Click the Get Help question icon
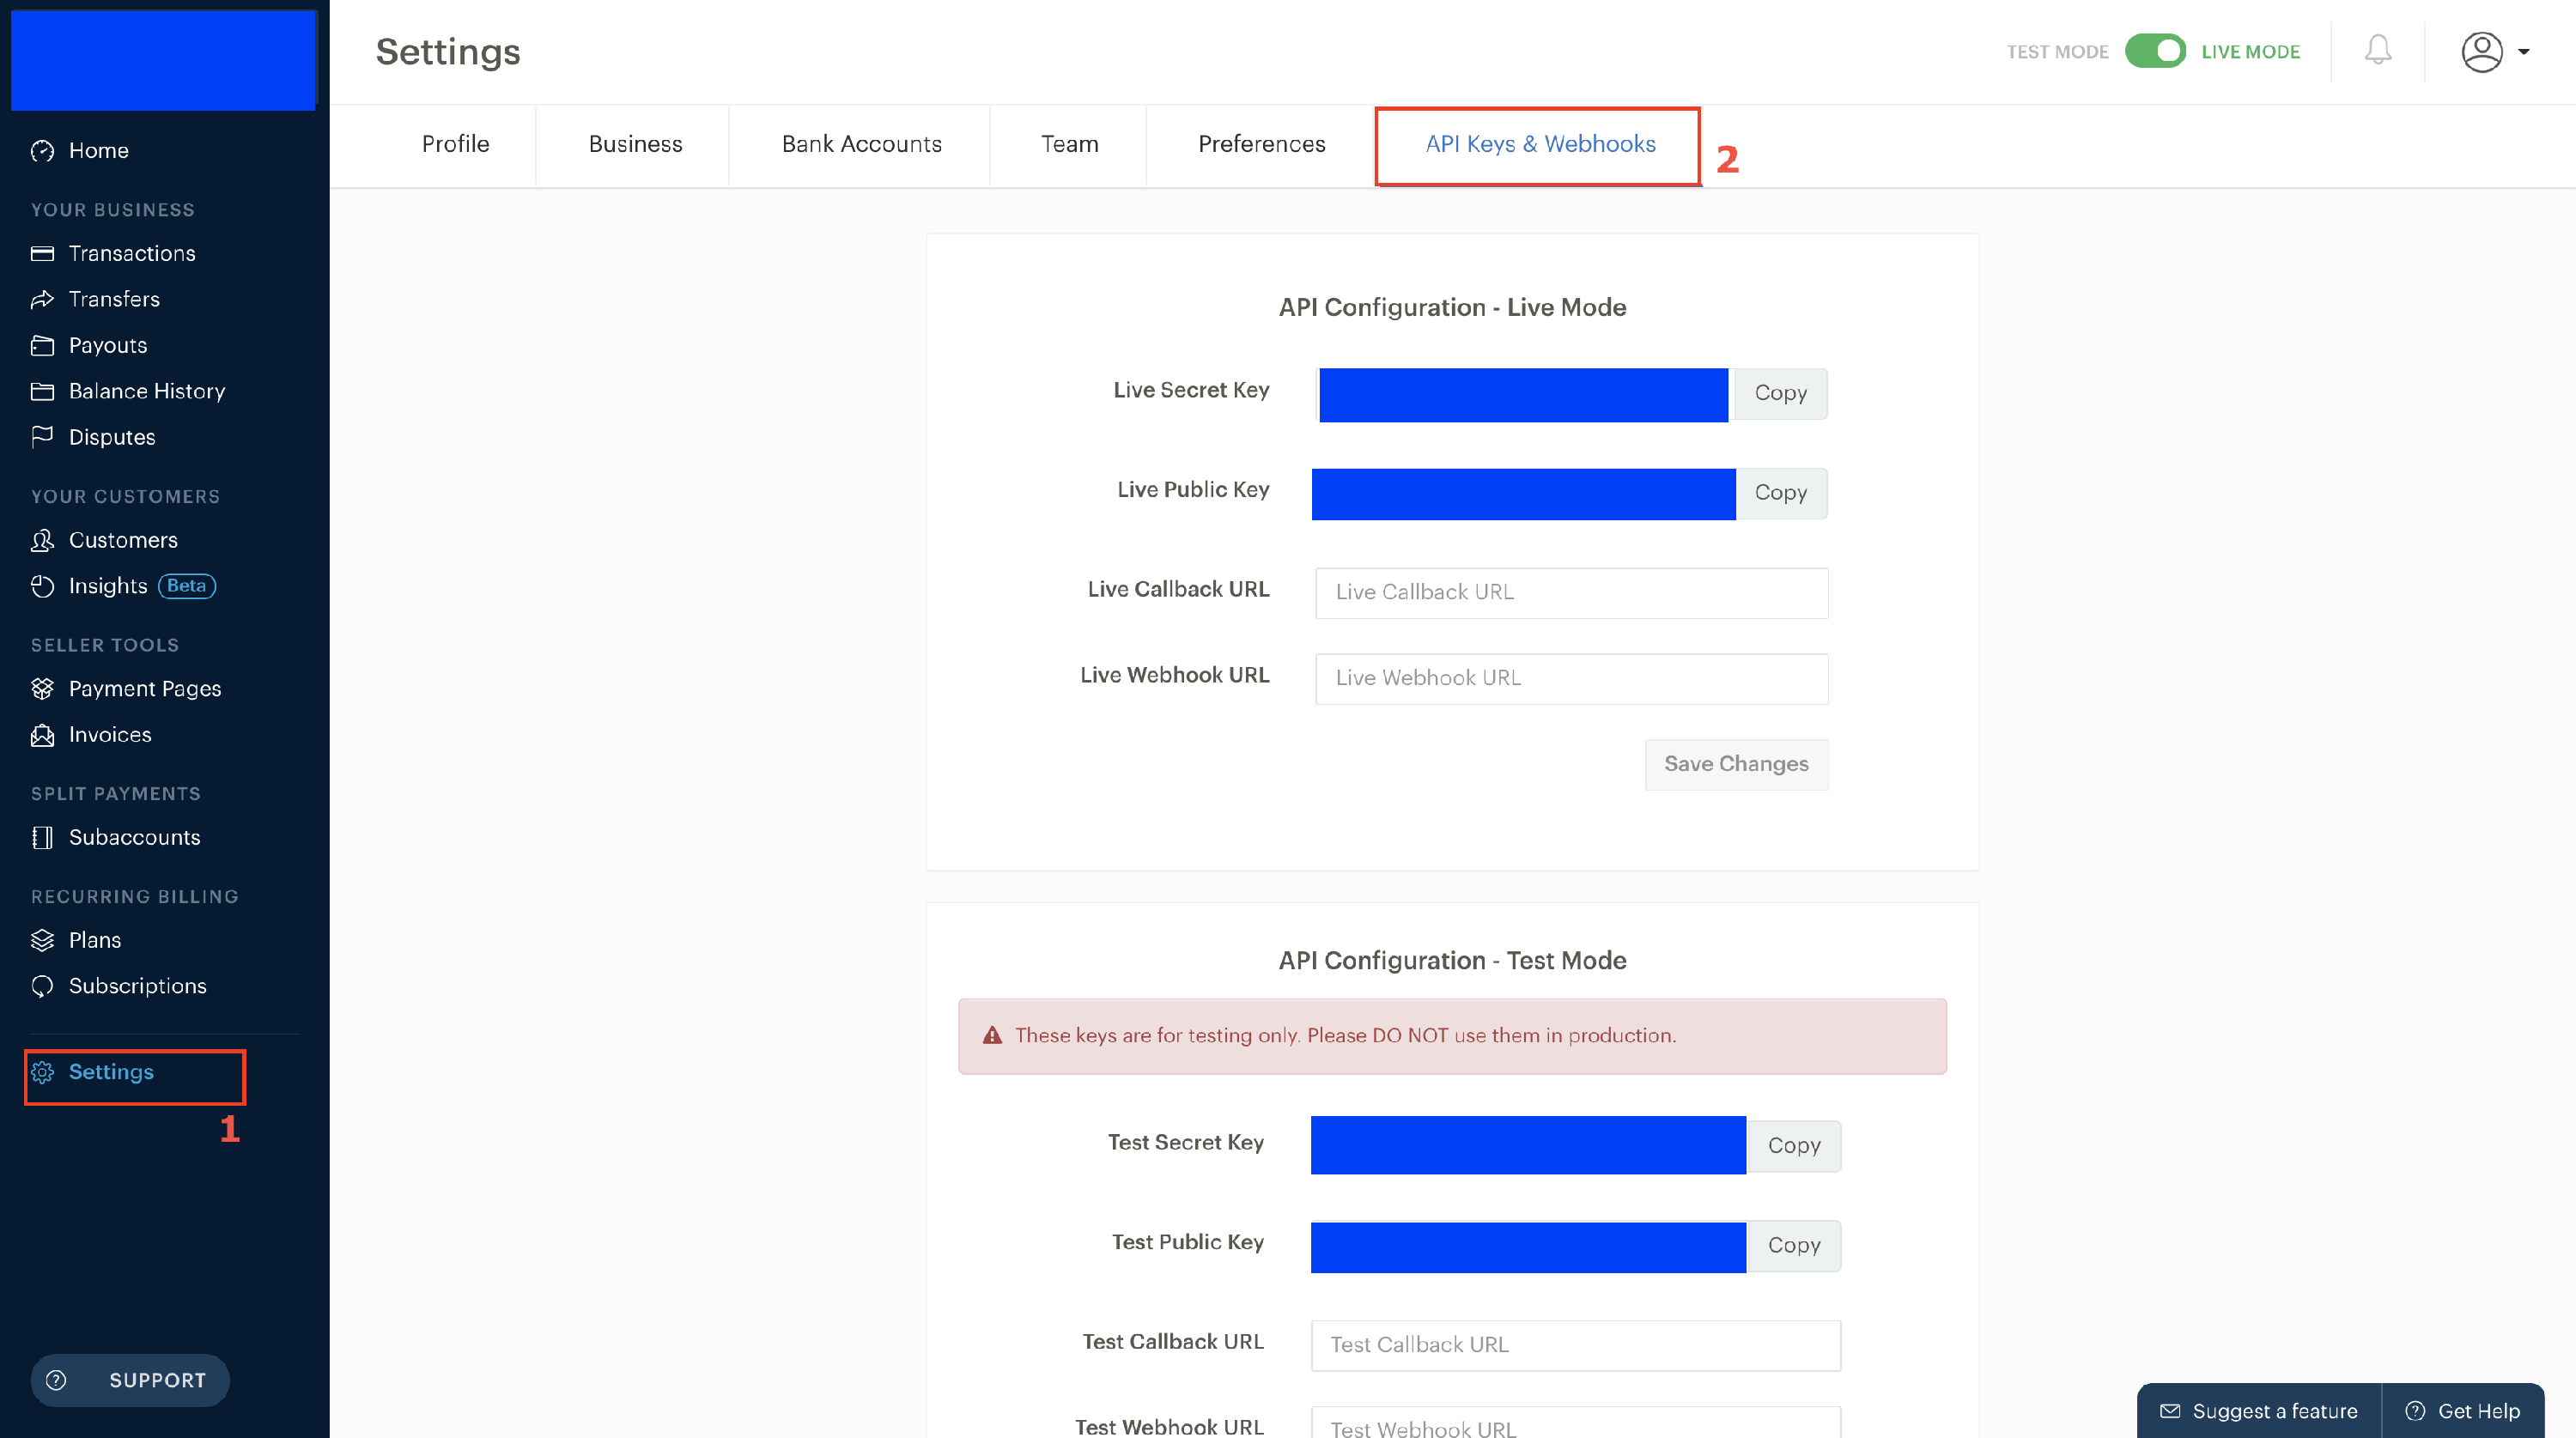The image size is (2576, 1438). 2415,1412
